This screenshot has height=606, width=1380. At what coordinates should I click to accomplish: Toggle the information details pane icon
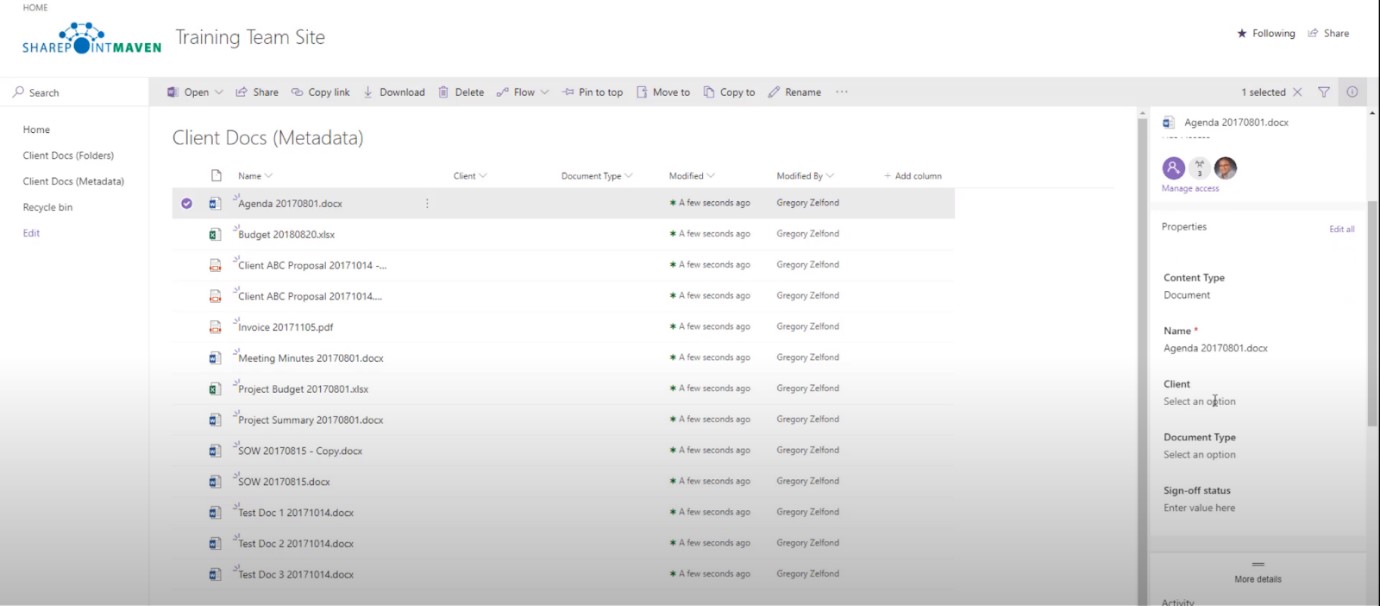coord(1352,92)
